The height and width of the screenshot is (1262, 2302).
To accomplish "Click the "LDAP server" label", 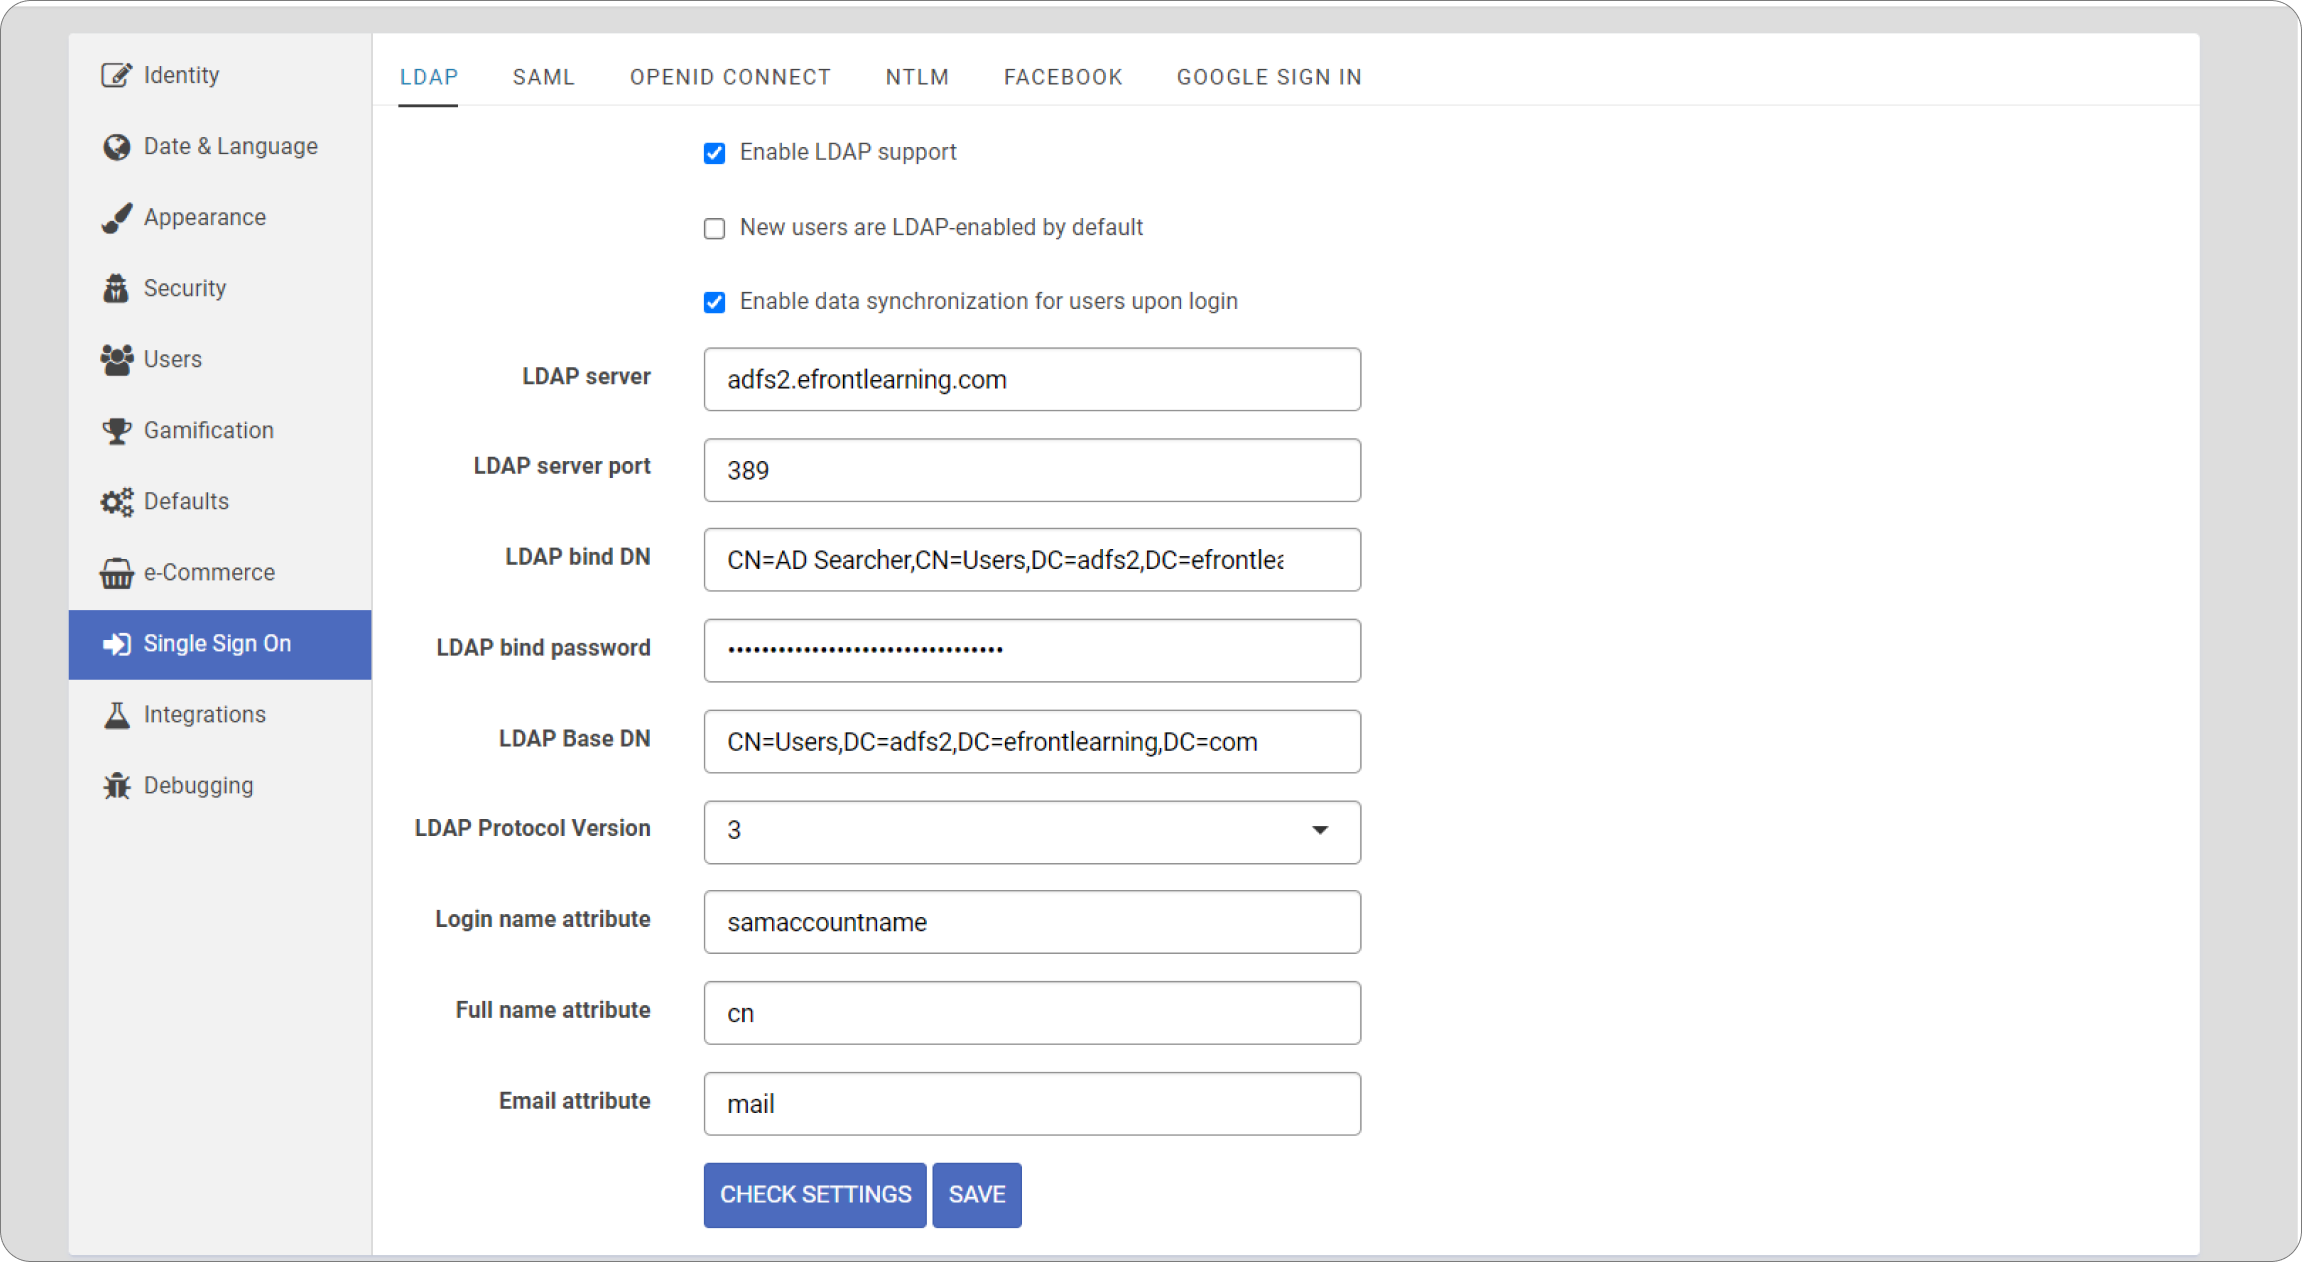I will 586,377.
